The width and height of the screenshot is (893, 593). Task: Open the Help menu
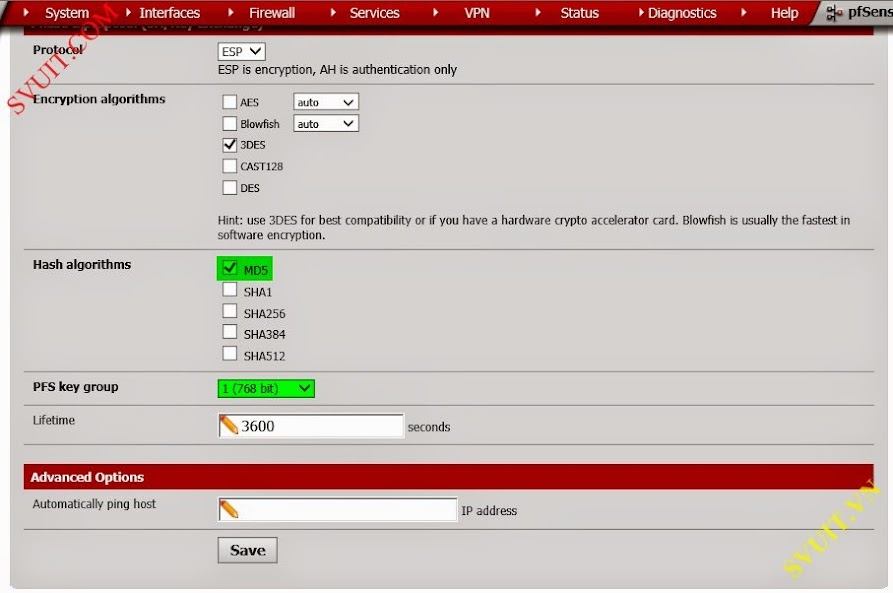[x=784, y=13]
